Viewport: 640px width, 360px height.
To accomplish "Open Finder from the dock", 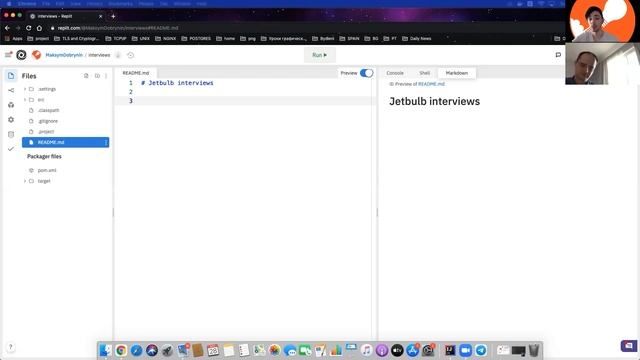I will [x=106, y=350].
